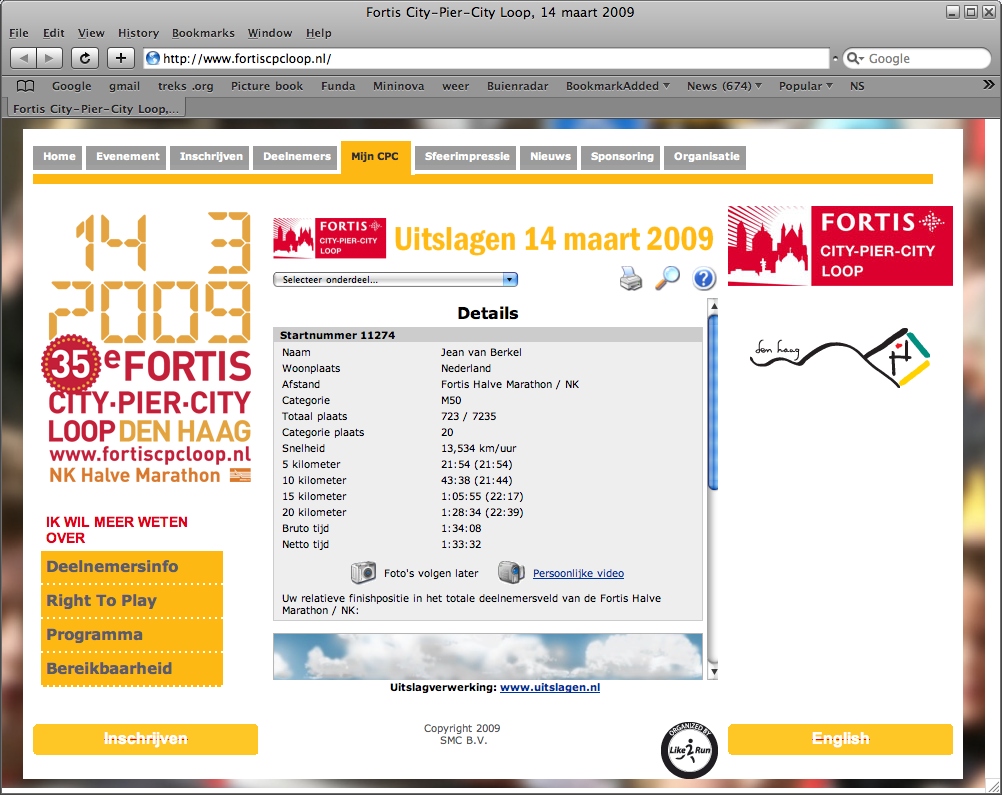This screenshot has width=1002, height=795.
Task: Expand the 'Selecteer onderdeel' dropdown
Action: click(395, 280)
